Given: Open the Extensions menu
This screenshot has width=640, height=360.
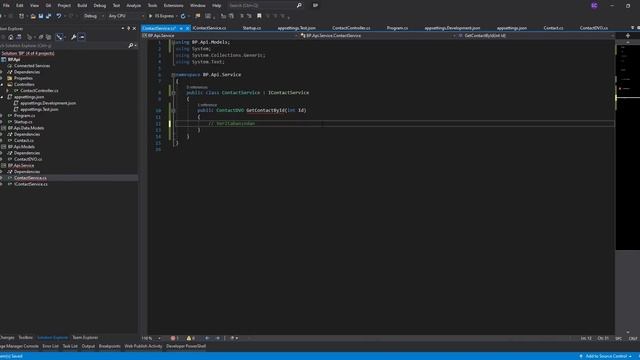Looking at the screenshot, I should pyautogui.click(x=173, y=6).
